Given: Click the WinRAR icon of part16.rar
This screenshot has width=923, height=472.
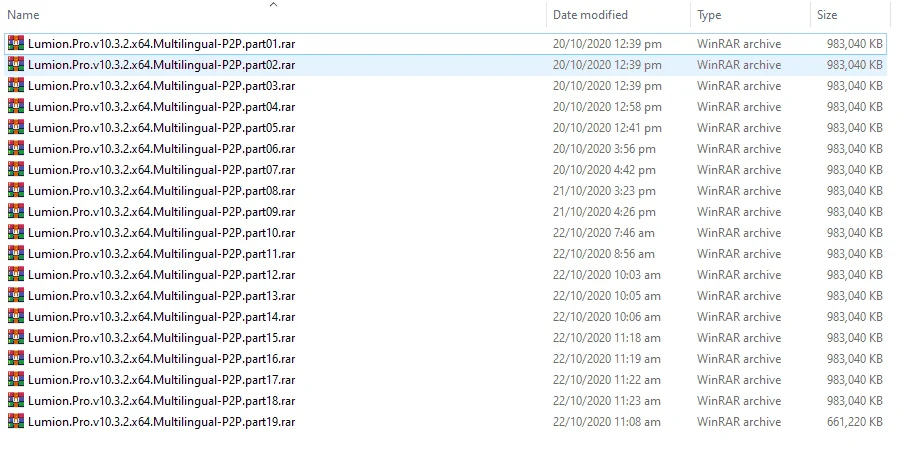Looking at the screenshot, I should pos(16,358).
